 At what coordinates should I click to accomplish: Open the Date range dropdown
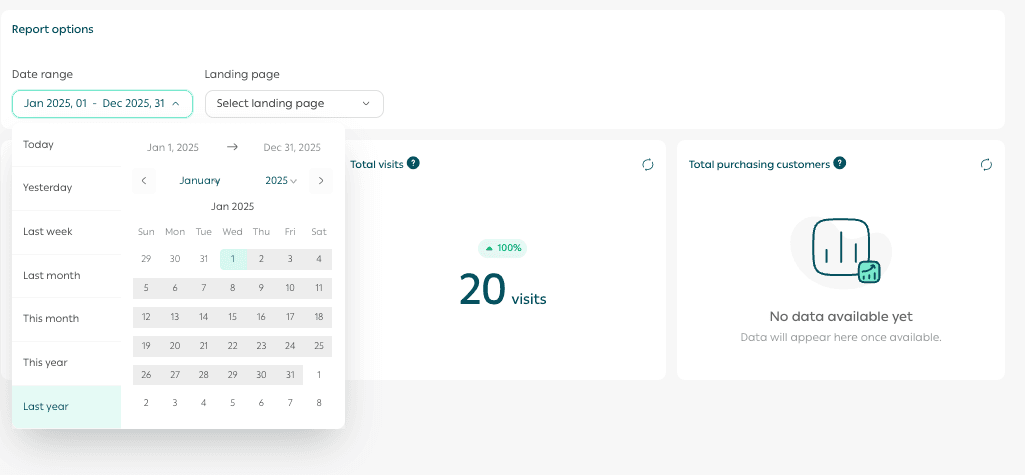pyautogui.click(x=102, y=103)
